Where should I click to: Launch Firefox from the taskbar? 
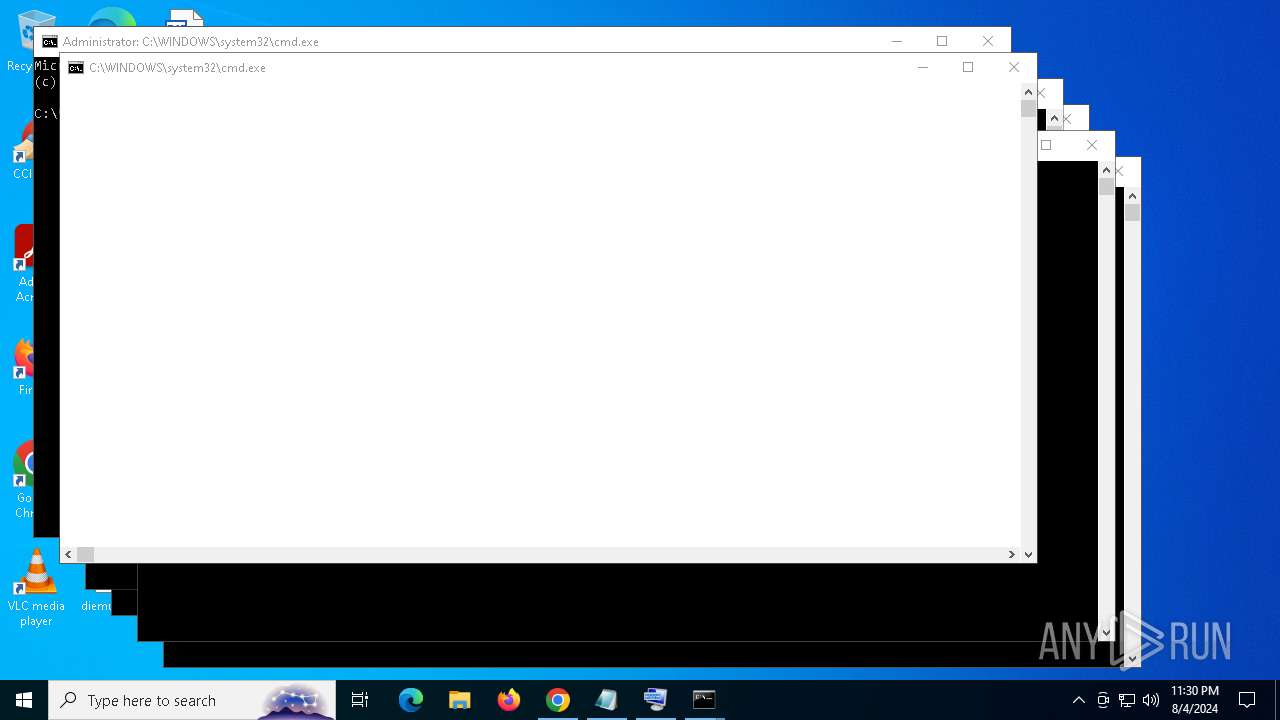(x=509, y=700)
